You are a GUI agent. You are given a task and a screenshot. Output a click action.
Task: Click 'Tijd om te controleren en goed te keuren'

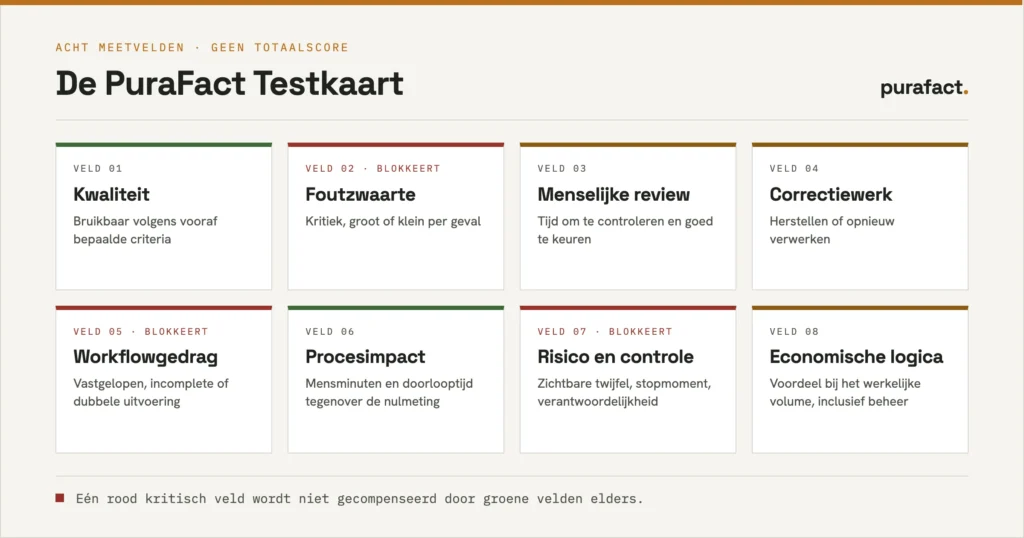[x=625, y=230]
